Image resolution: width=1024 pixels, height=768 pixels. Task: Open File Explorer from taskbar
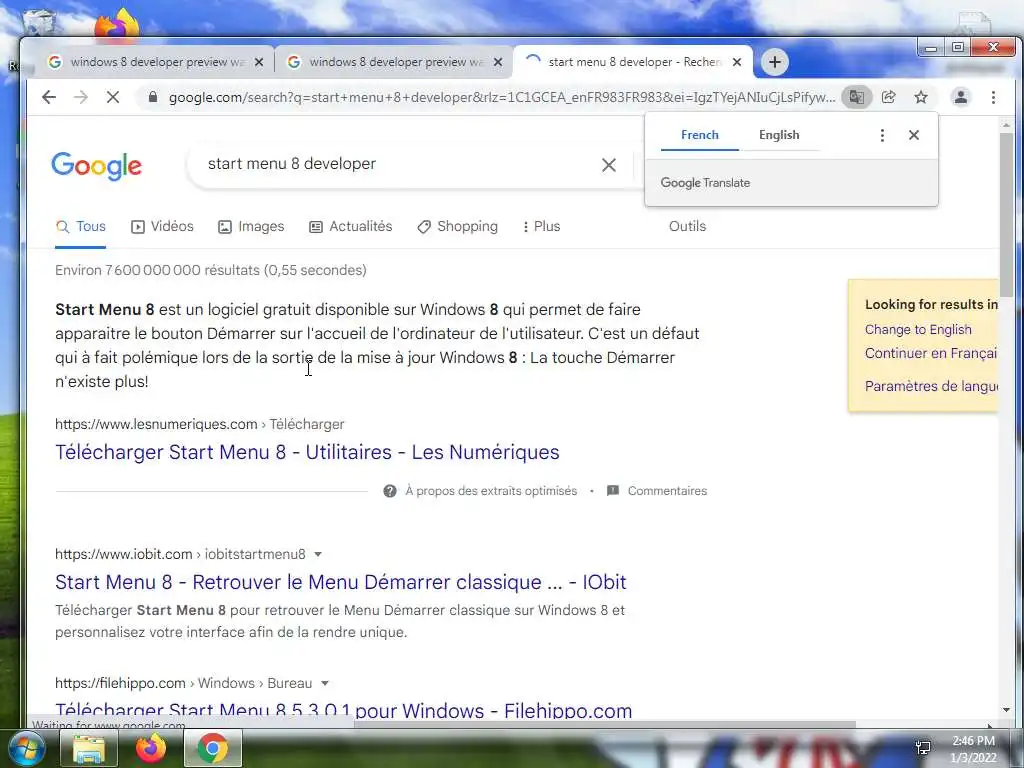89,748
